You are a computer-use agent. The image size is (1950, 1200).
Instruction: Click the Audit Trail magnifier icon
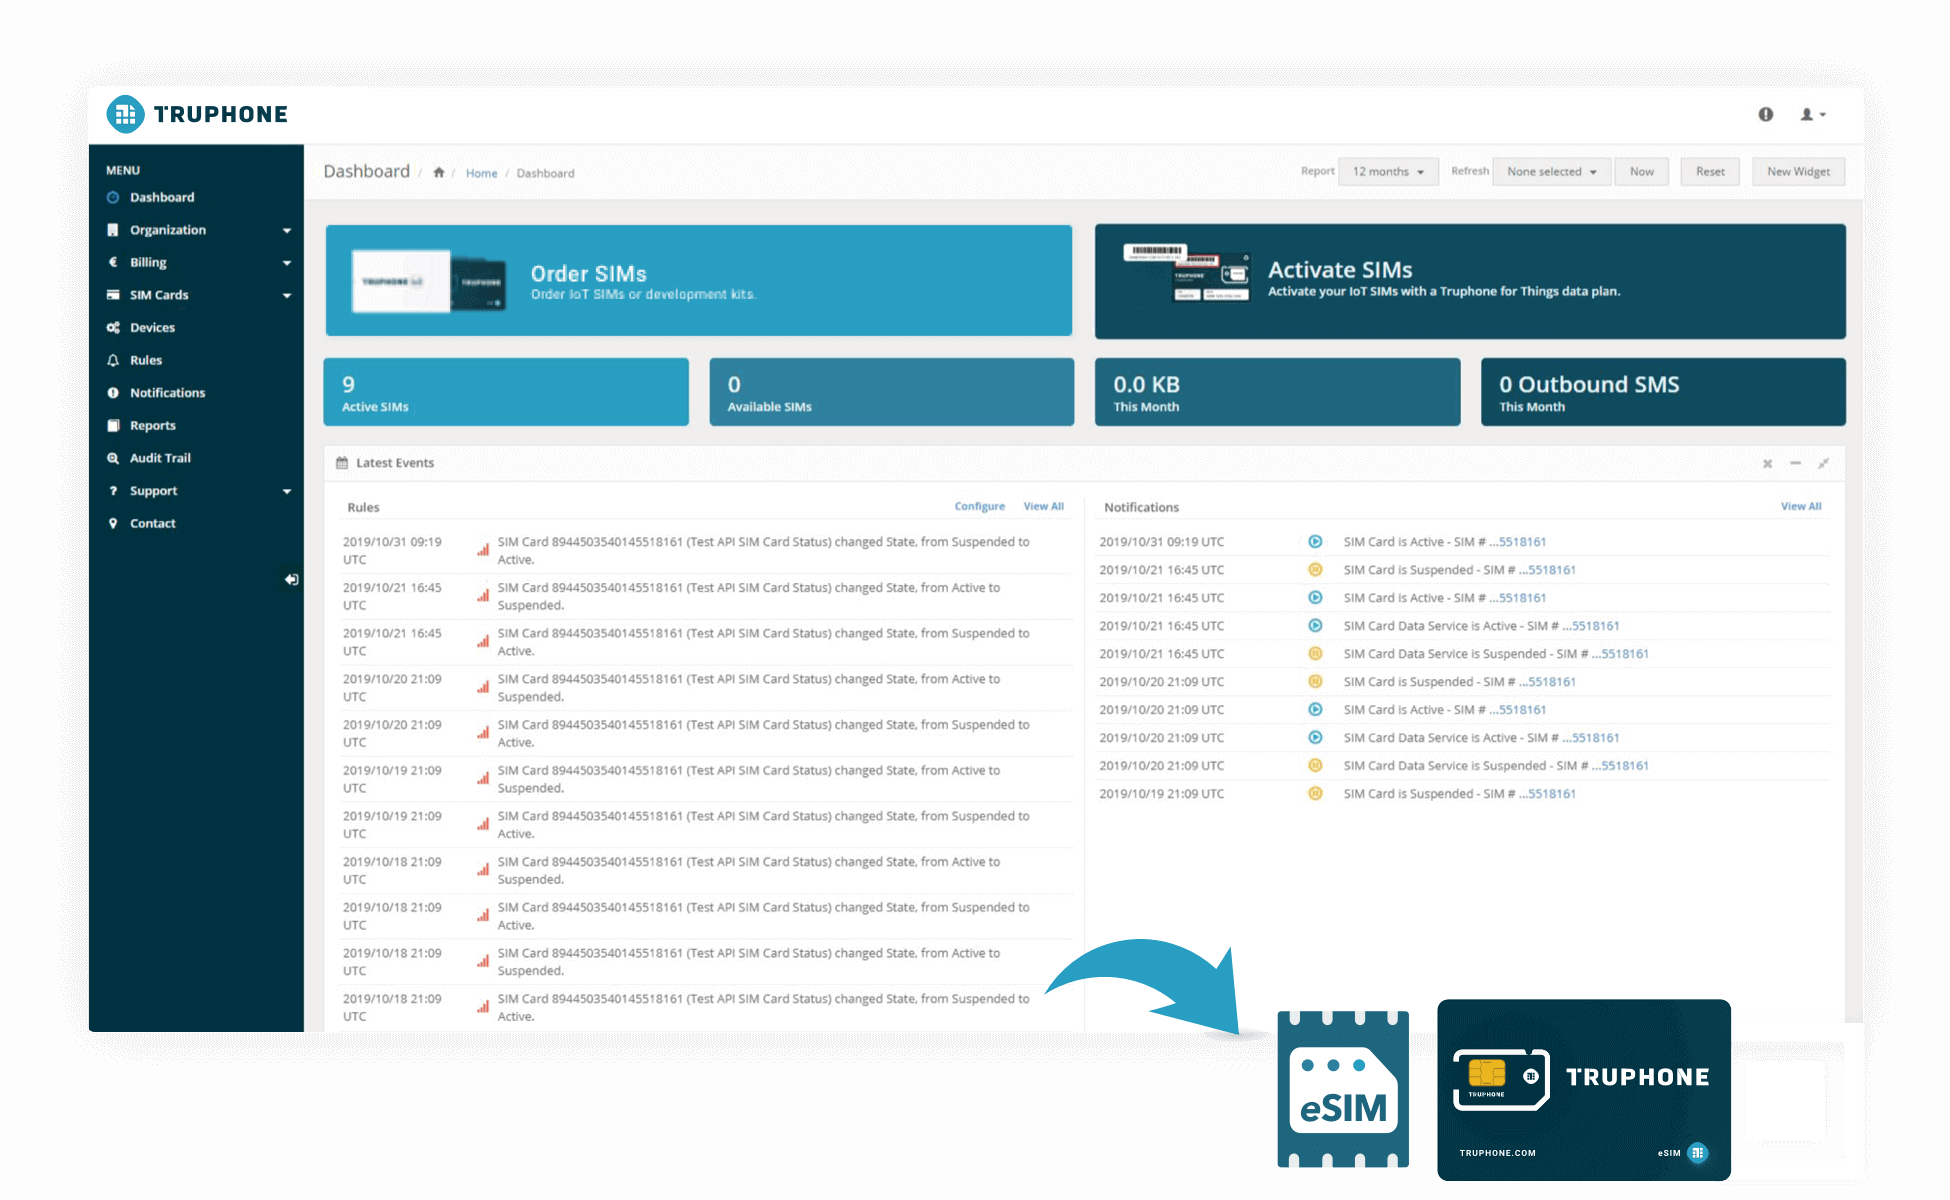(113, 458)
